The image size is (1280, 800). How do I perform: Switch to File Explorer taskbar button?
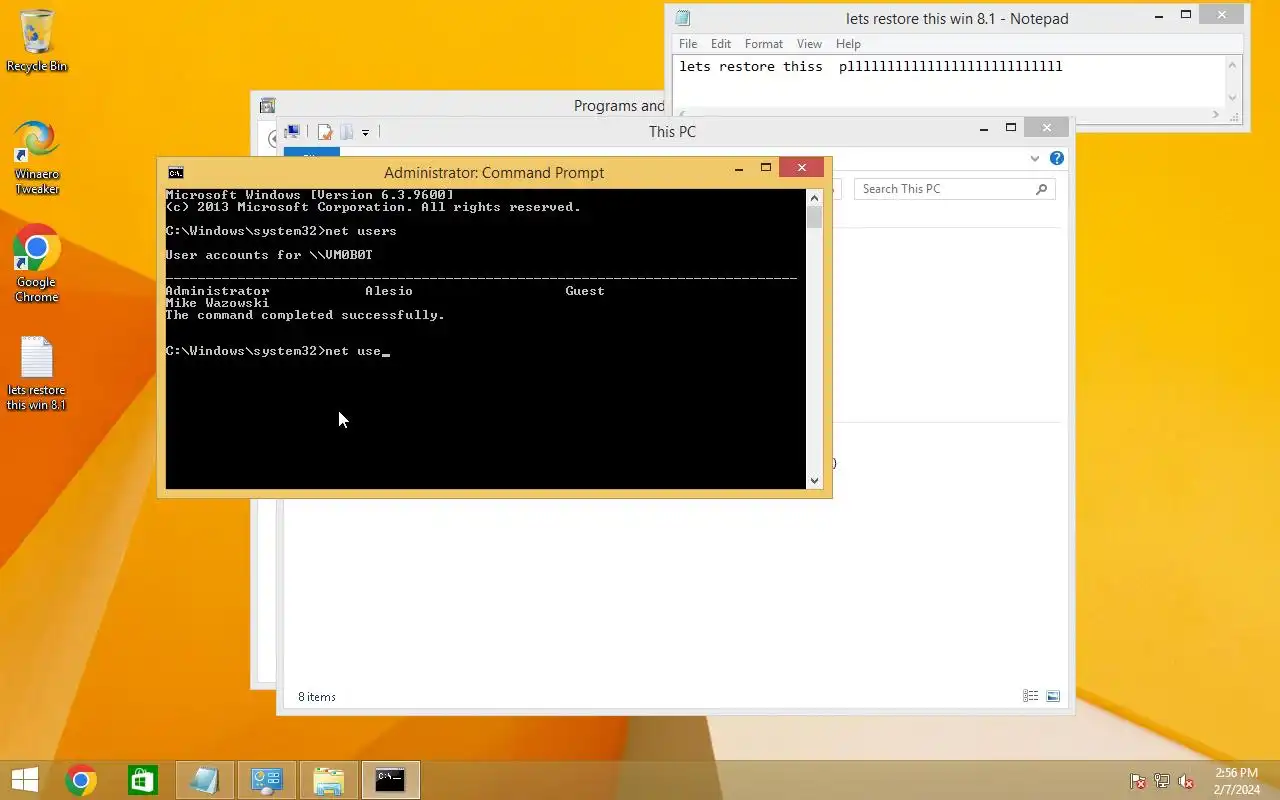tap(328, 780)
